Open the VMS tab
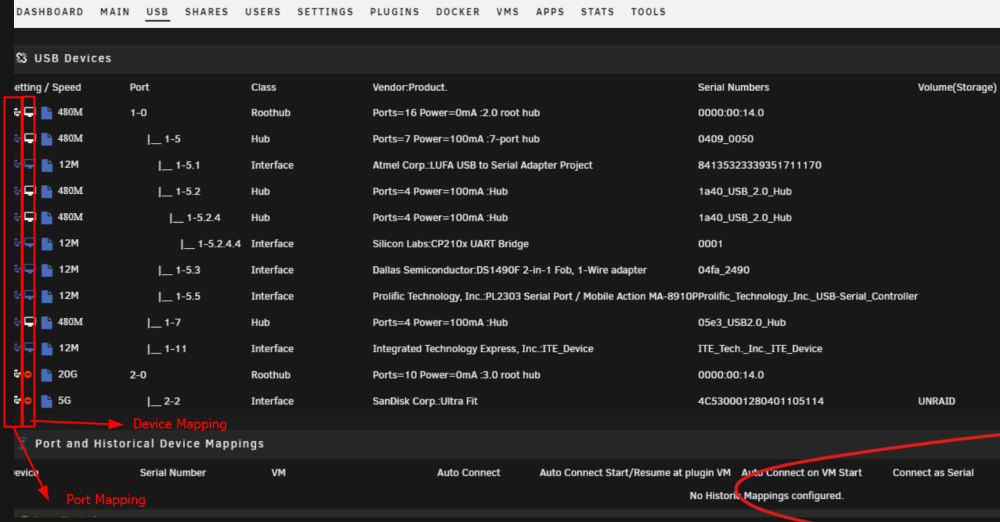1000x522 pixels. click(508, 12)
